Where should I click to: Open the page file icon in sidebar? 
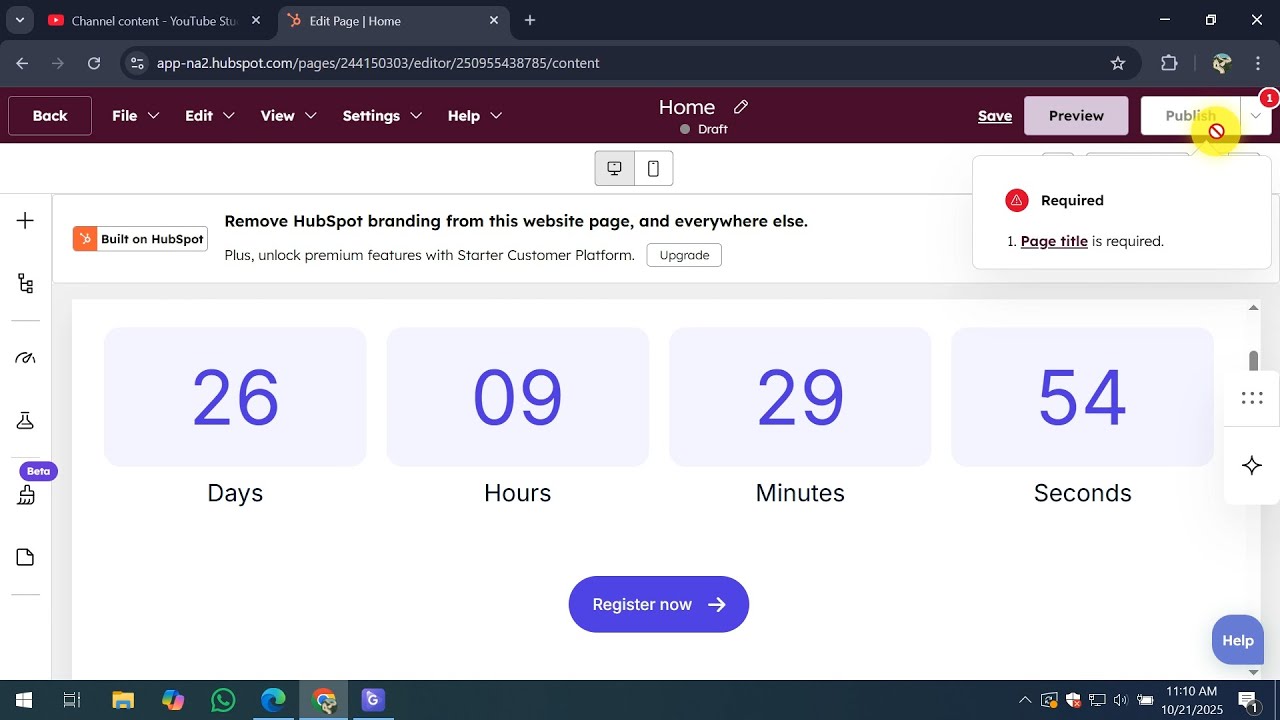coord(26,557)
